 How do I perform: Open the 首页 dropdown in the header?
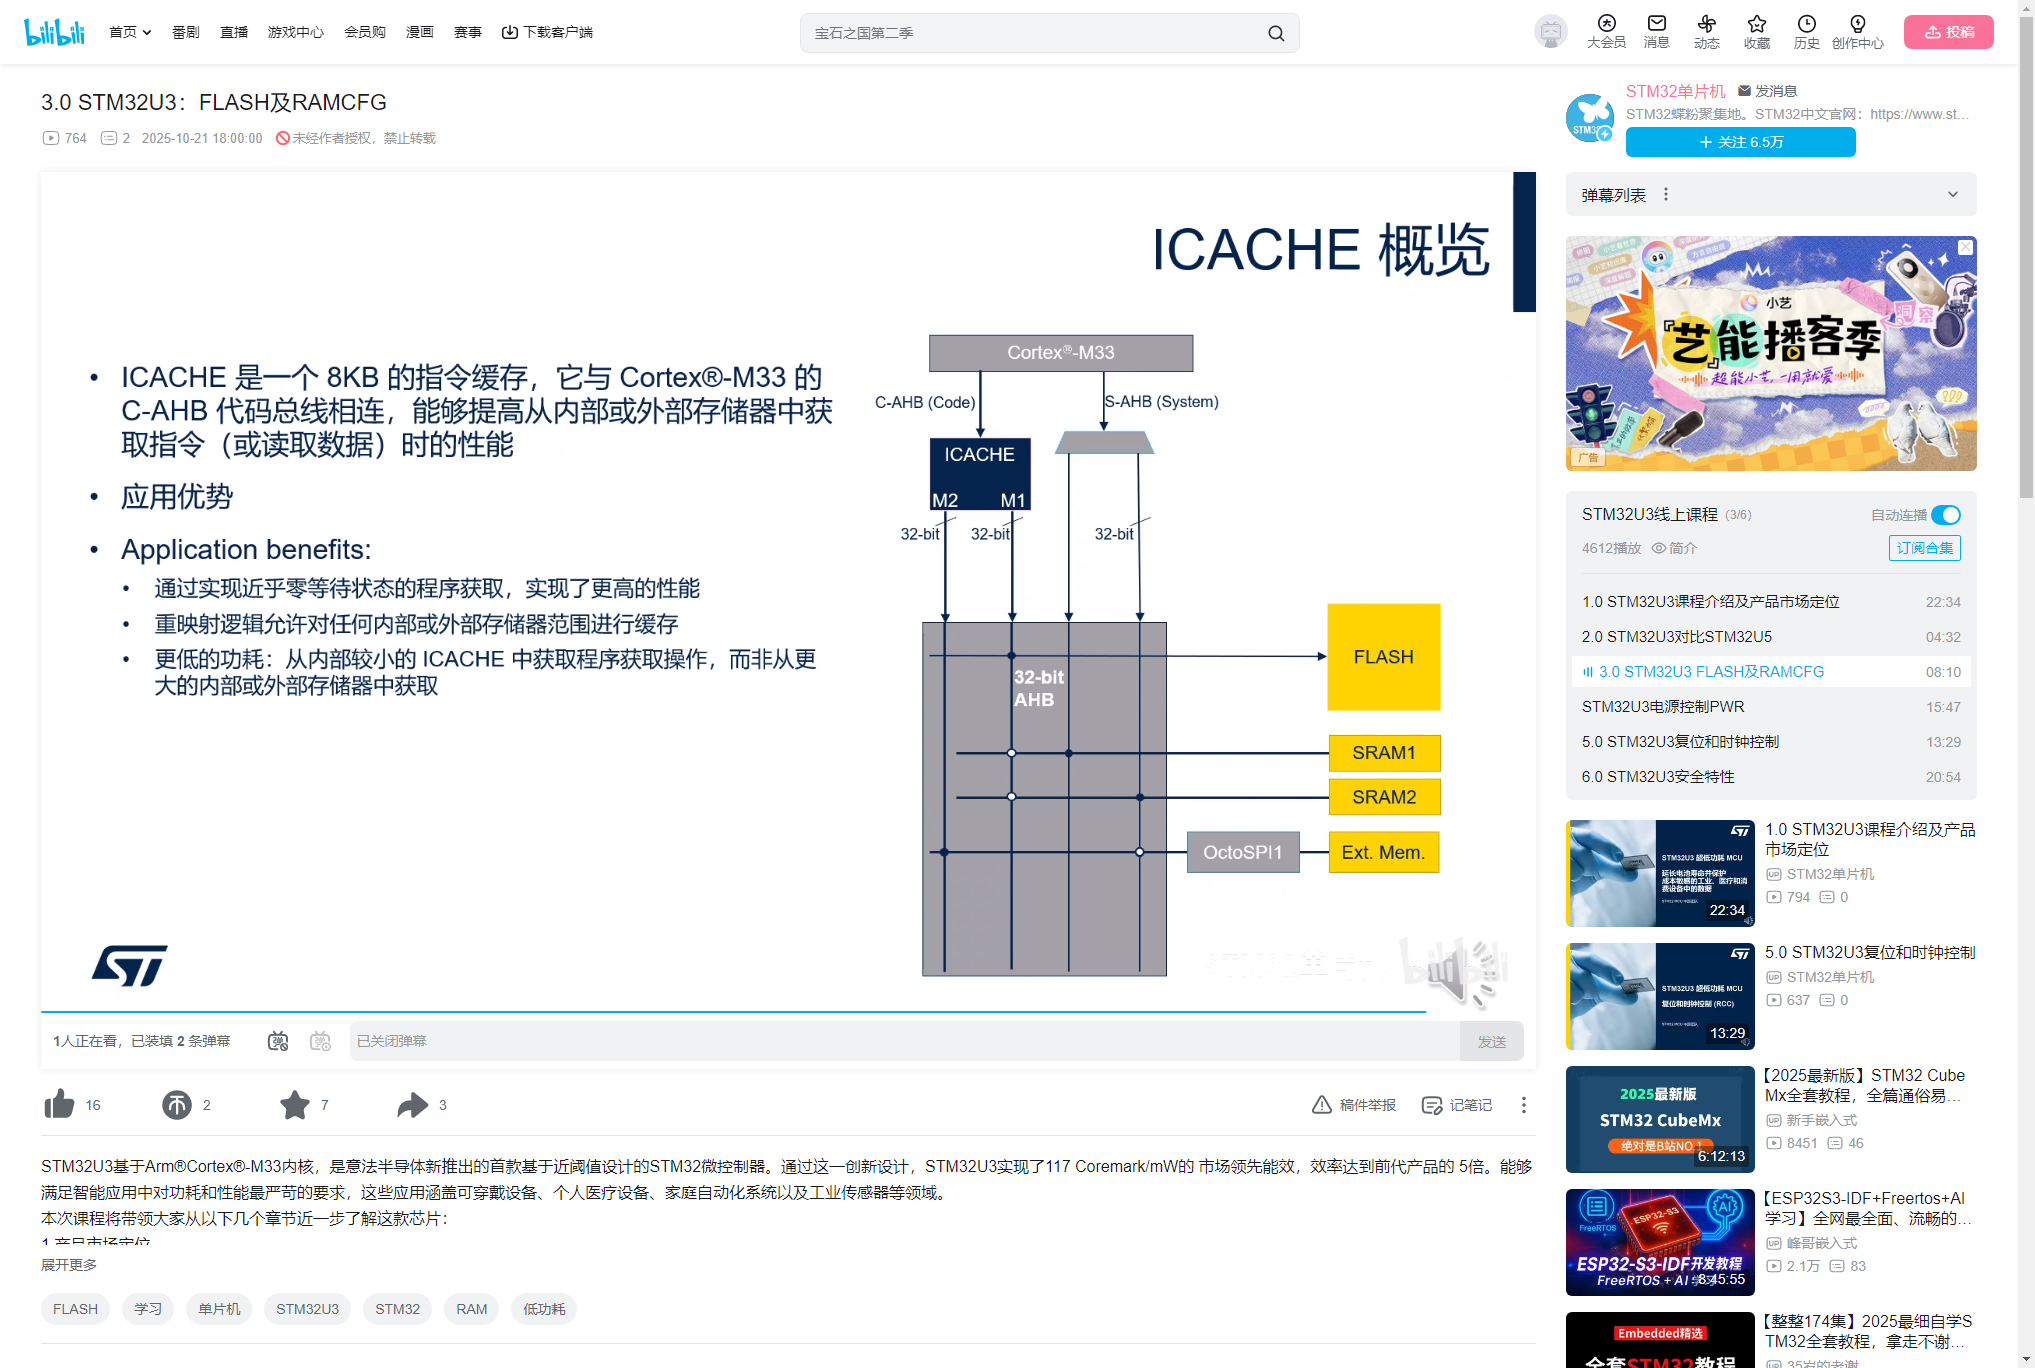point(130,32)
